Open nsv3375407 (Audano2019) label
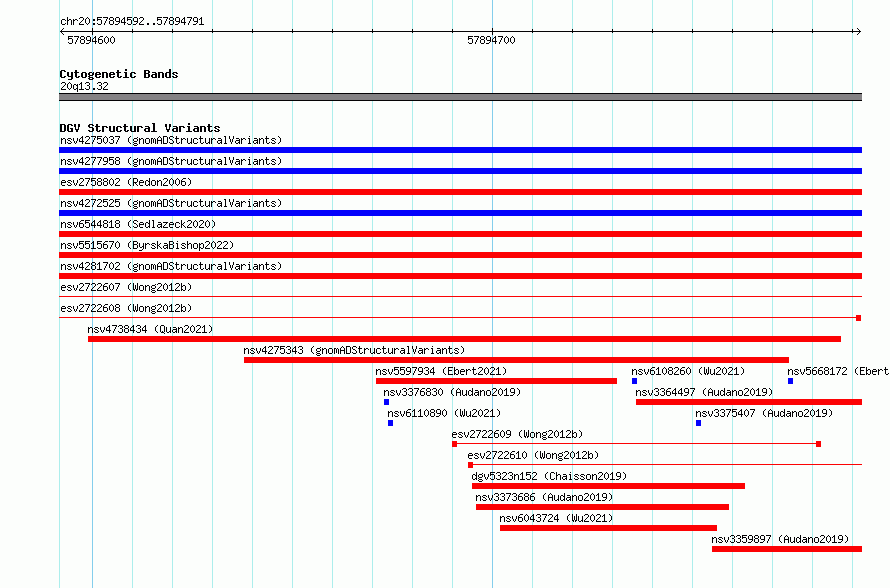This screenshot has height=588, width=890. (764, 413)
